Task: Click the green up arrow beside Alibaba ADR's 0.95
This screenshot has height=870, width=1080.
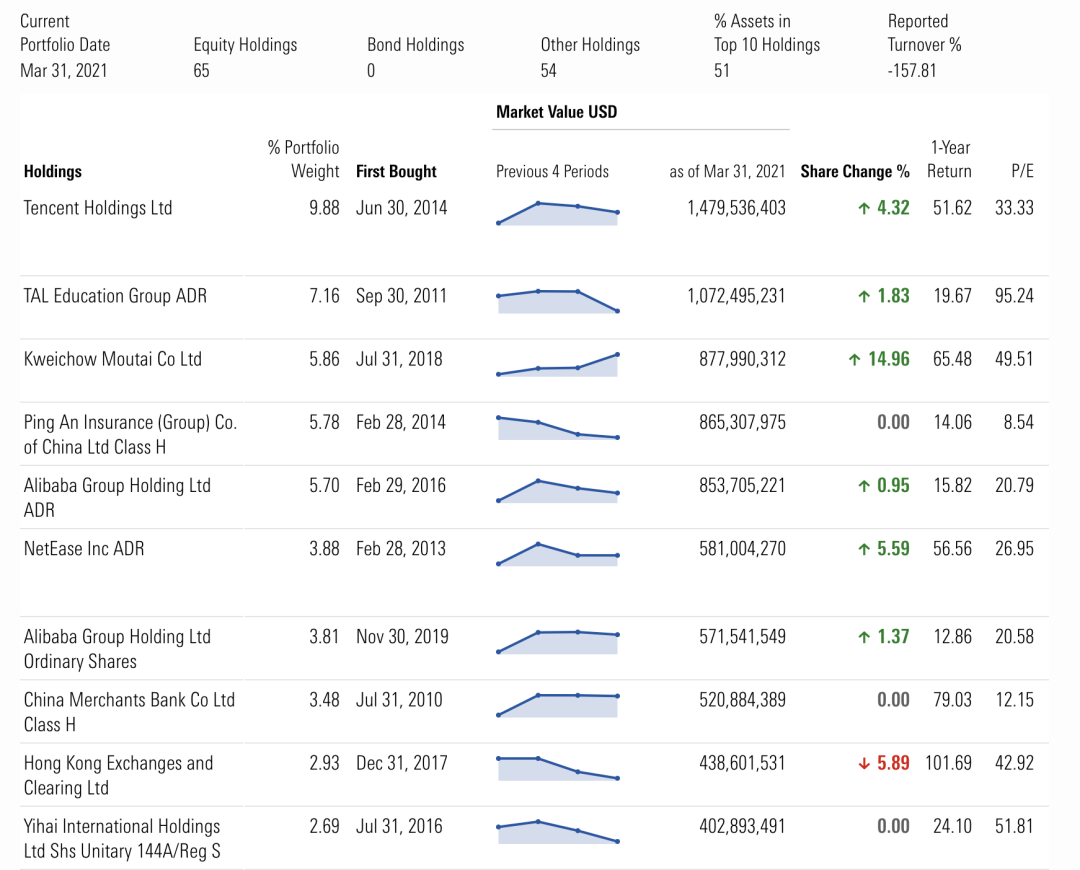Action: (864, 486)
